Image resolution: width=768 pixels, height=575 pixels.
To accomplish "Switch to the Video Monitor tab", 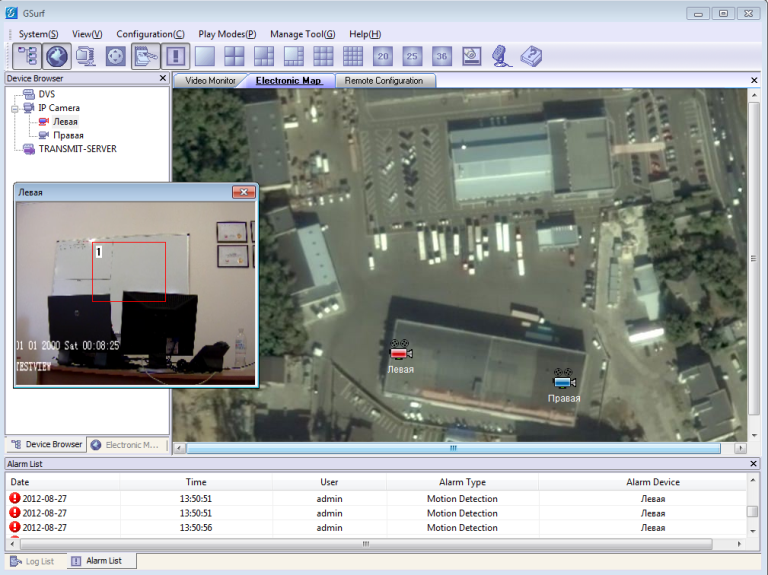I will tap(210, 81).
